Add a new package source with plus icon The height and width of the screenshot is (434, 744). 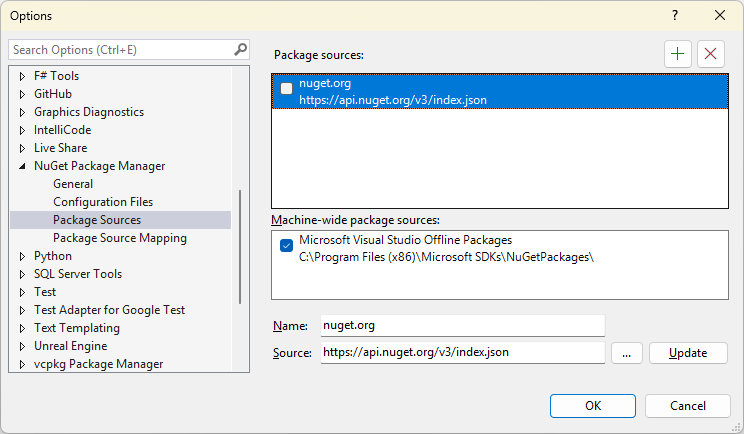(678, 54)
